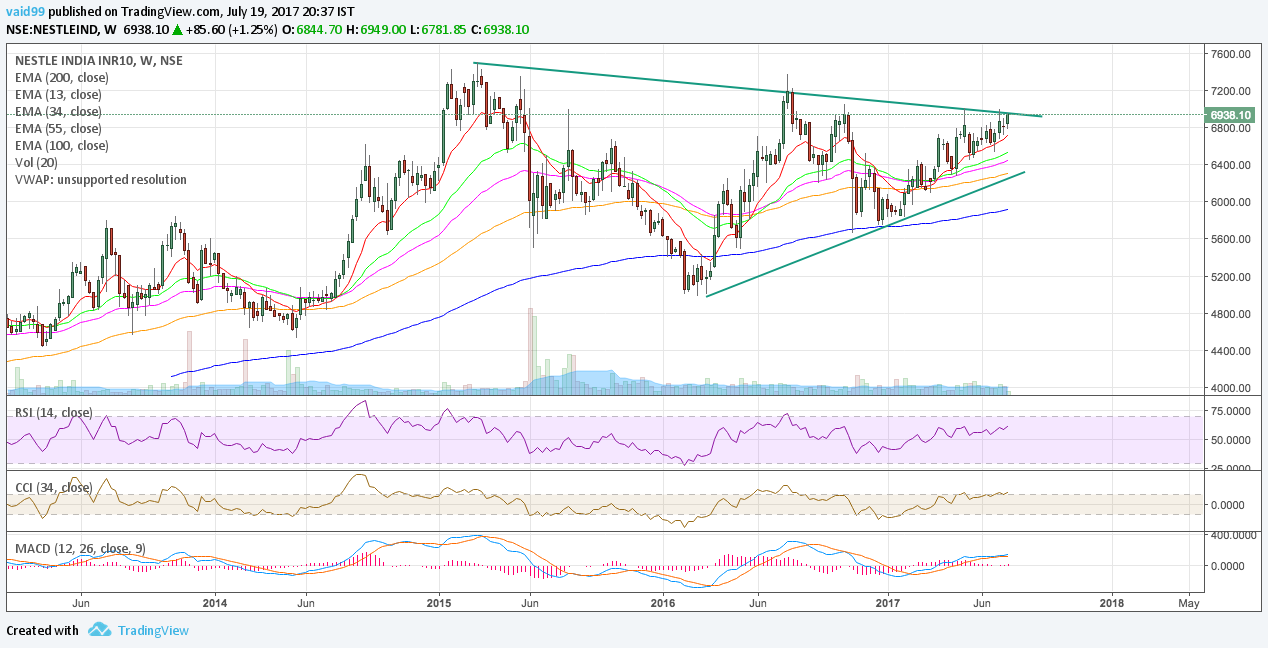Select the EMA (55, close) indicator label
Viewport: 1268px width, 648px height.
coord(58,128)
